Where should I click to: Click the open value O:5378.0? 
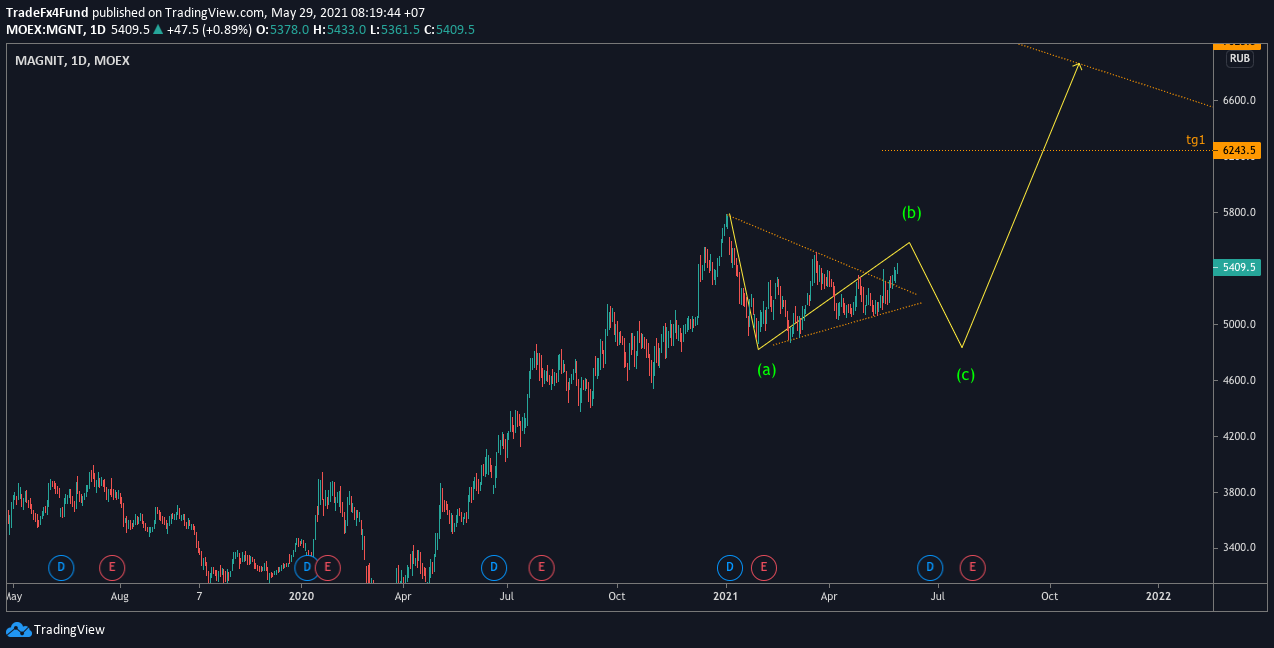click(x=284, y=30)
